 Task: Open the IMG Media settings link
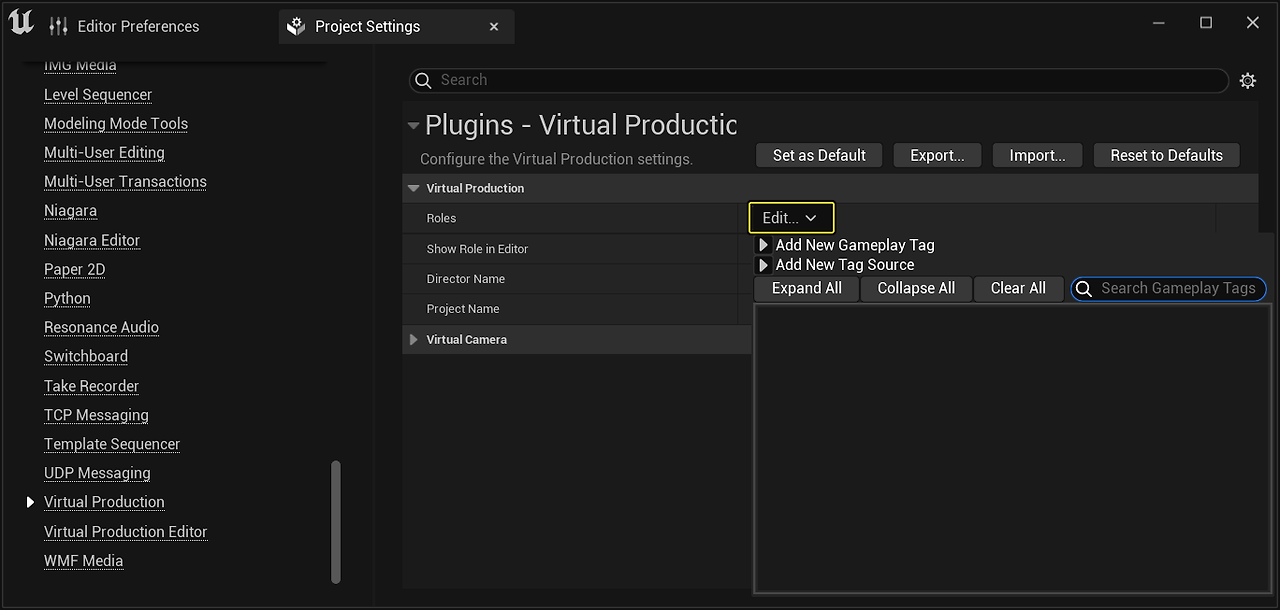point(80,66)
